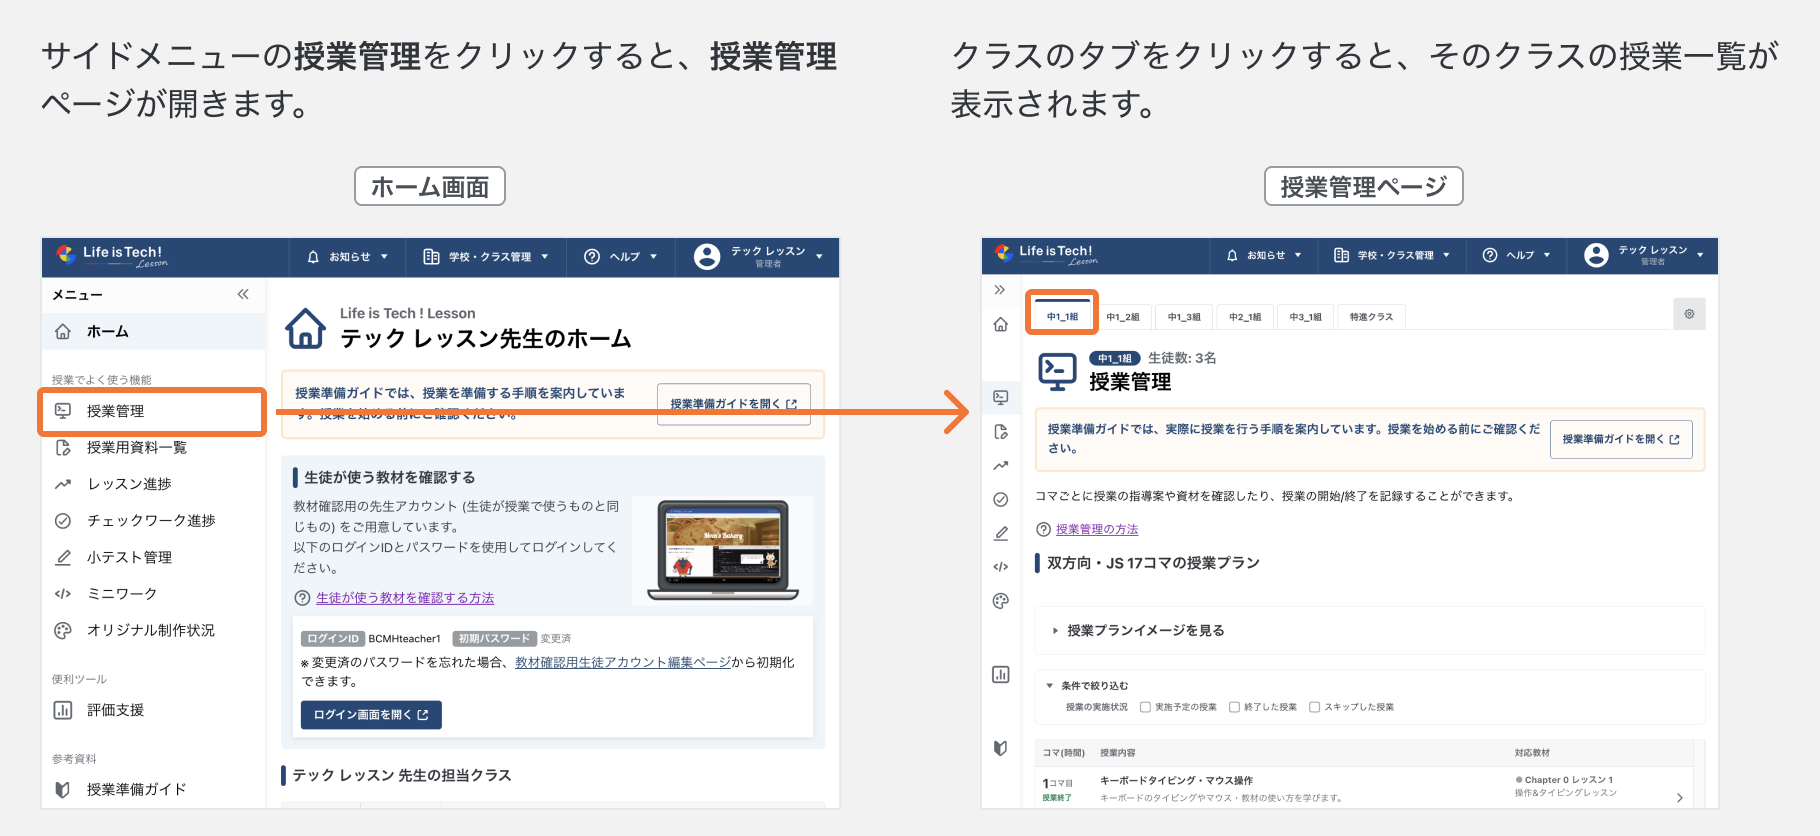This screenshot has width=1820, height=836.
Task: Click 授業準備ガイドを開く button on 授業管理 page
Action: click(1621, 439)
